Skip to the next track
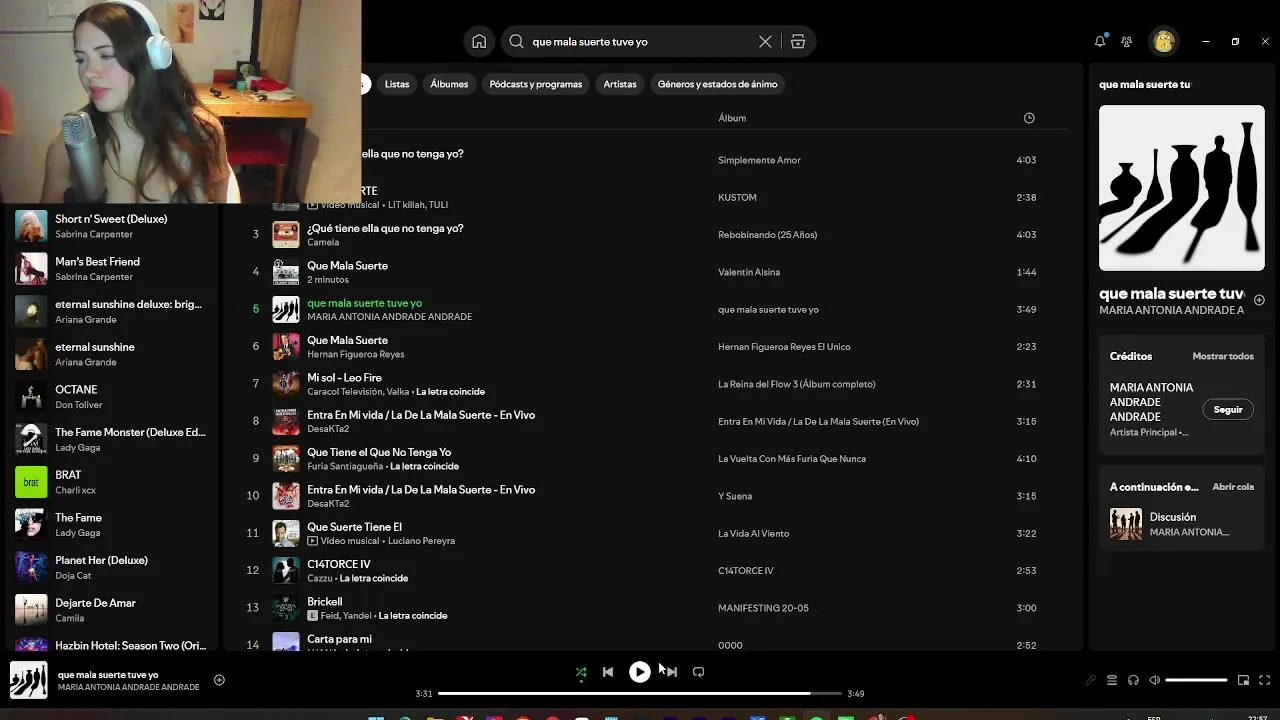The image size is (1280, 720). tap(672, 672)
